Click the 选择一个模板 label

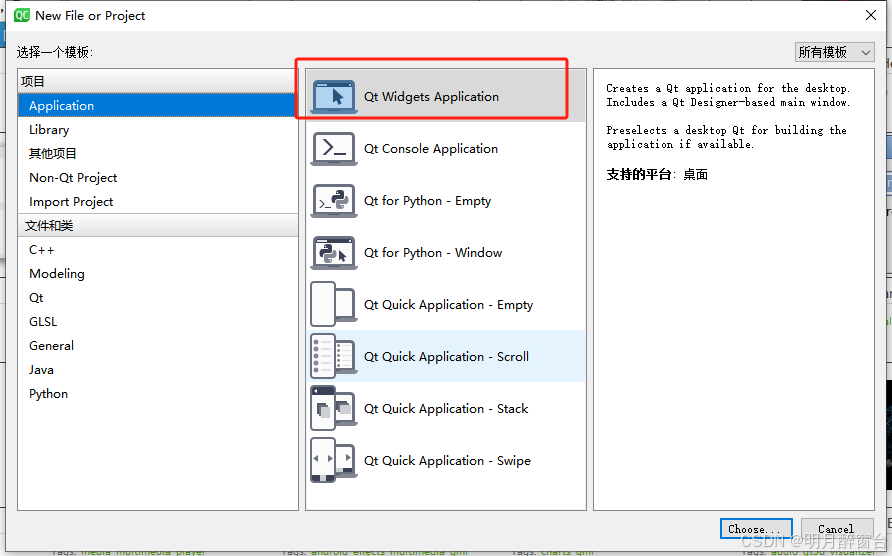click(55, 52)
